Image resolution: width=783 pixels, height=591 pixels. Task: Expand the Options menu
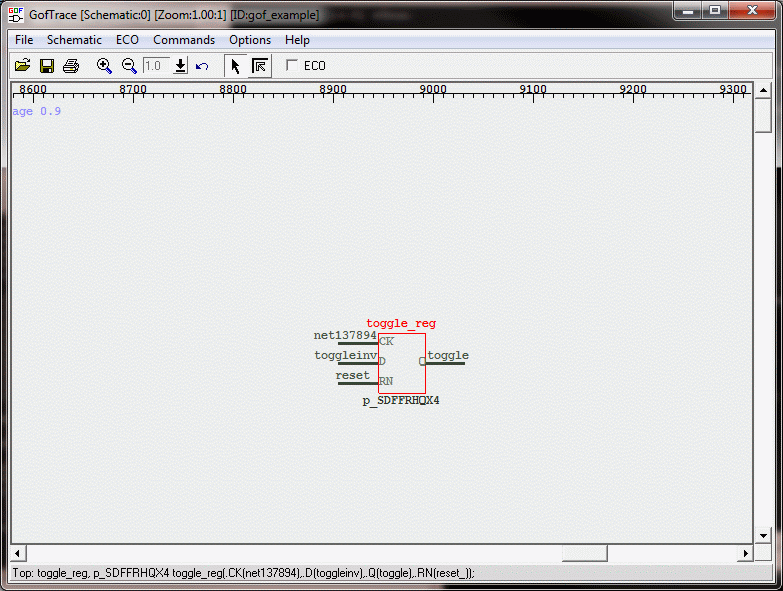[x=250, y=40]
